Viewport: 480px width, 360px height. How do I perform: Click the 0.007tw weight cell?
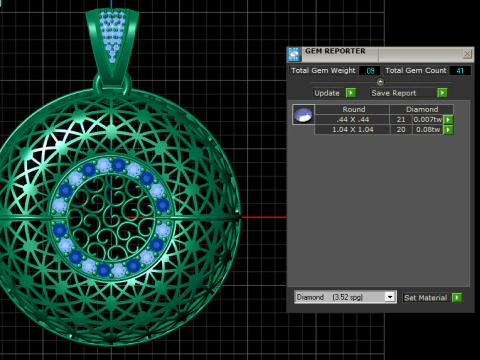tap(428, 119)
